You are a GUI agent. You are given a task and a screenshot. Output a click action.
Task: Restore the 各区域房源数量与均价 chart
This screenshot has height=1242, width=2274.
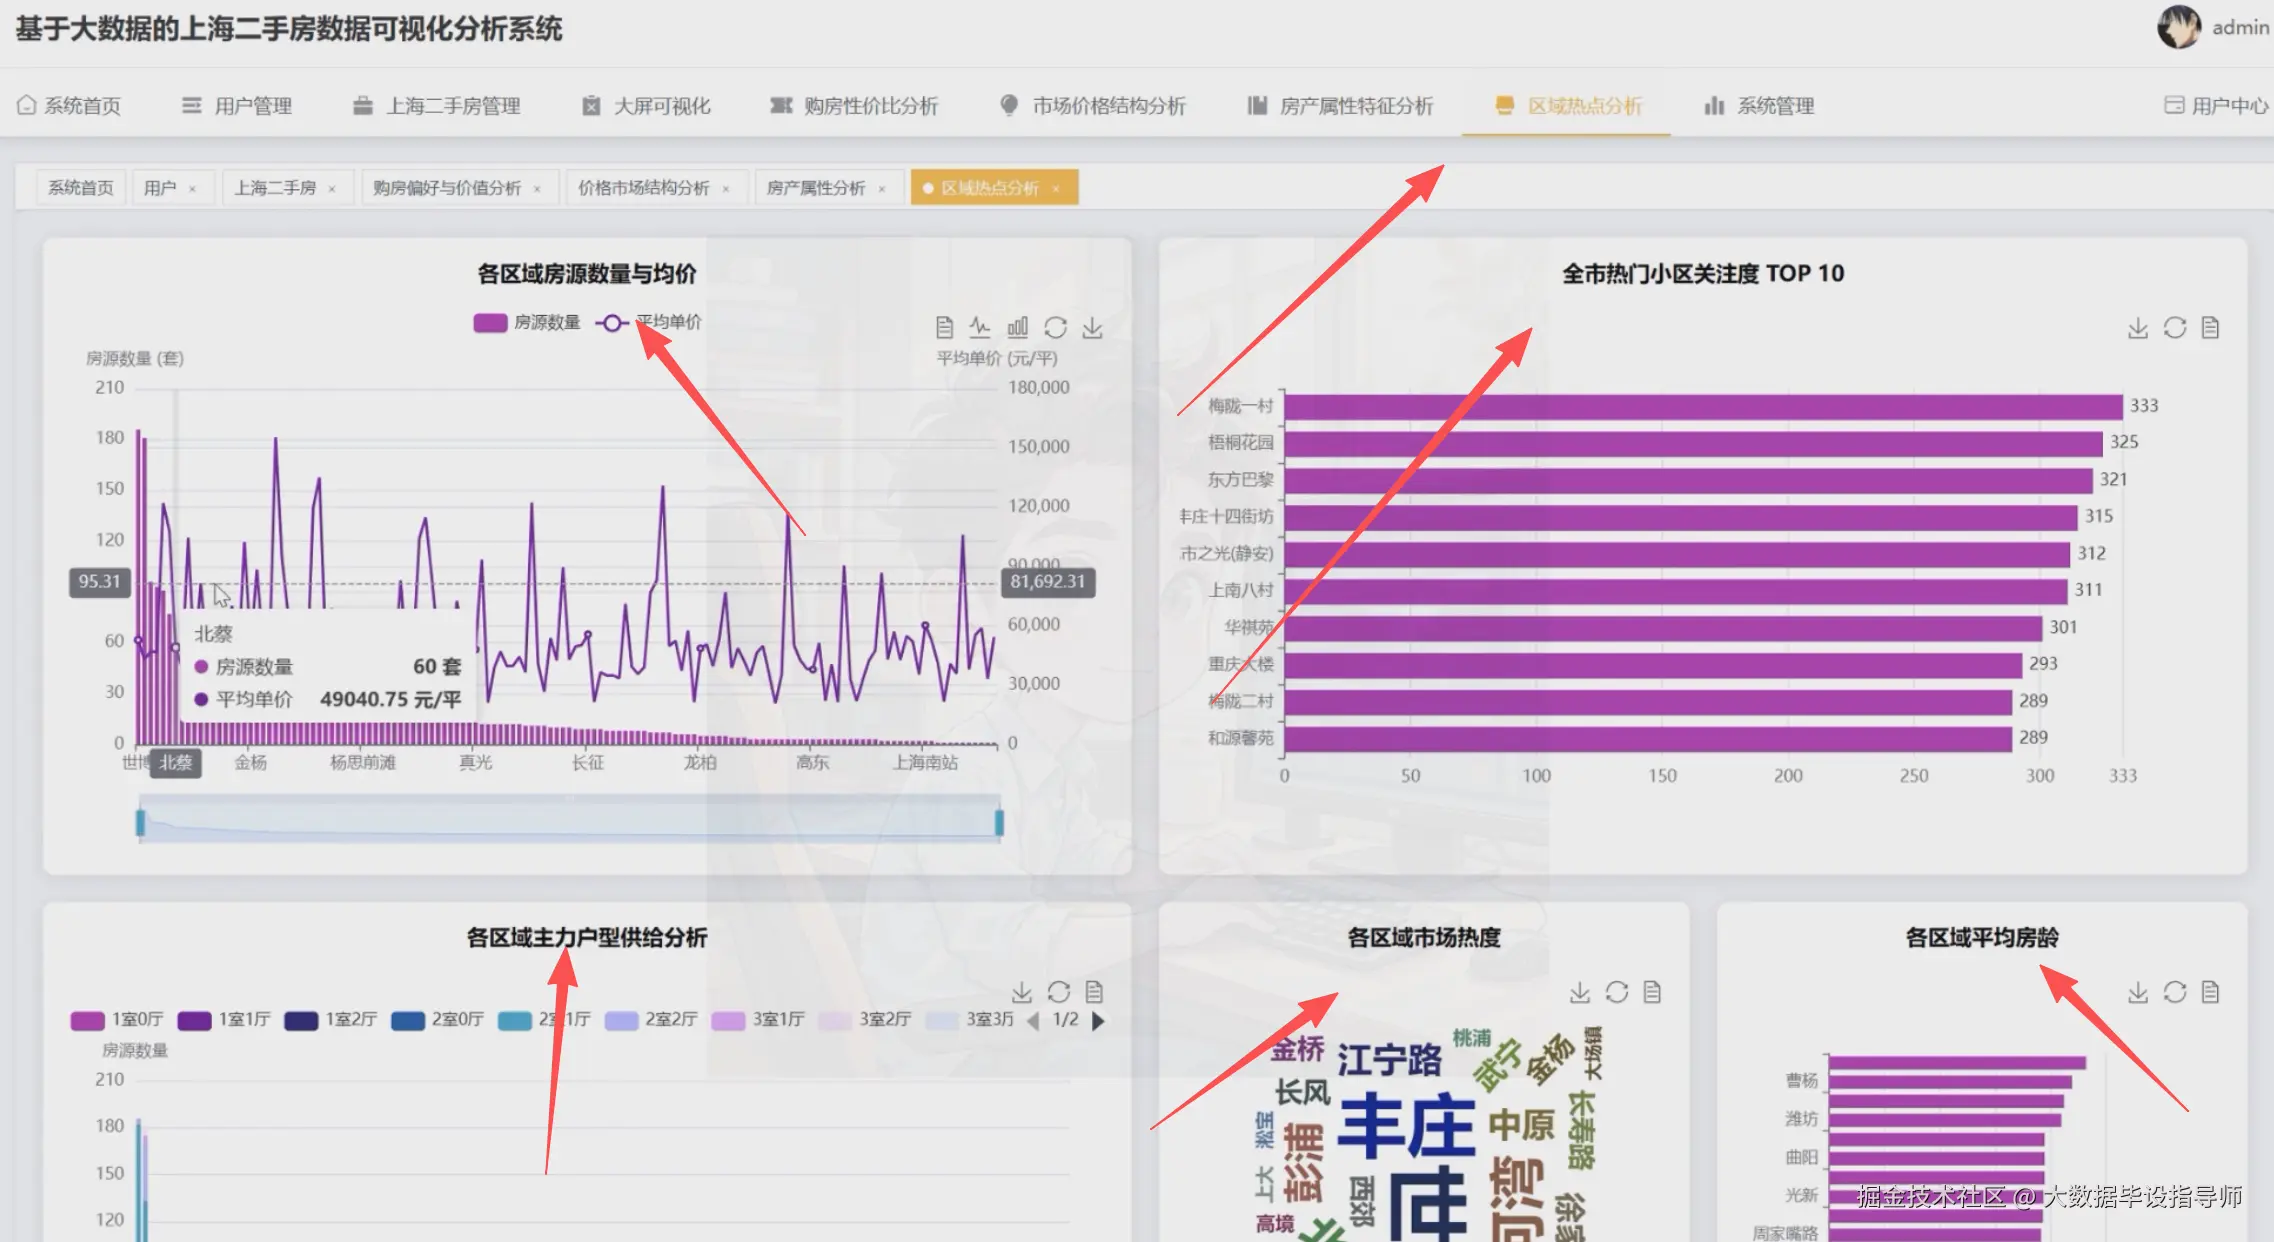(x=1055, y=328)
